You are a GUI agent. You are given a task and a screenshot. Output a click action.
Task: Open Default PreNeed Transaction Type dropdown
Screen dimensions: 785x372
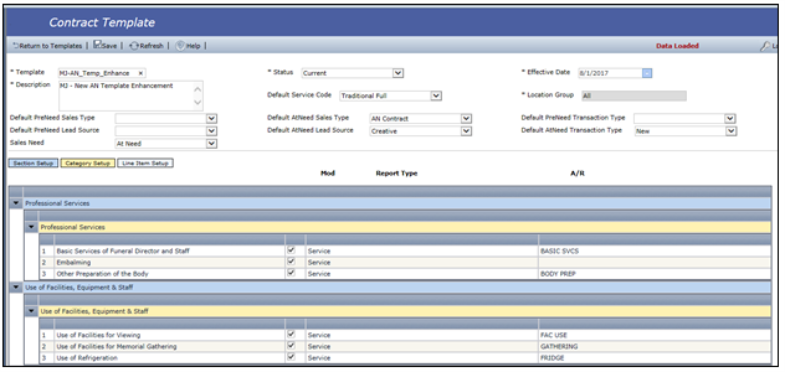pos(730,119)
